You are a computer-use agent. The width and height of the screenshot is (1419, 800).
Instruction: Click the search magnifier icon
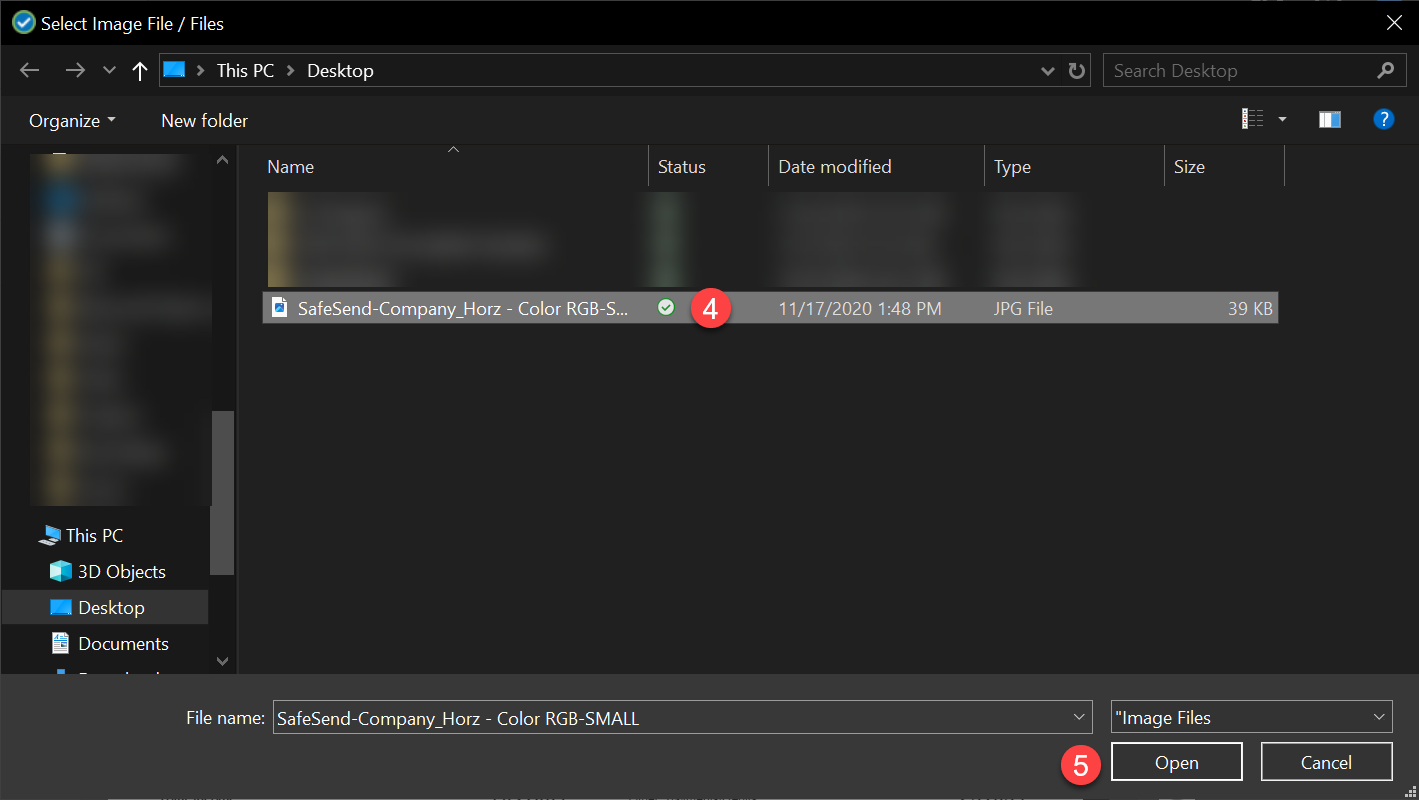tap(1385, 71)
